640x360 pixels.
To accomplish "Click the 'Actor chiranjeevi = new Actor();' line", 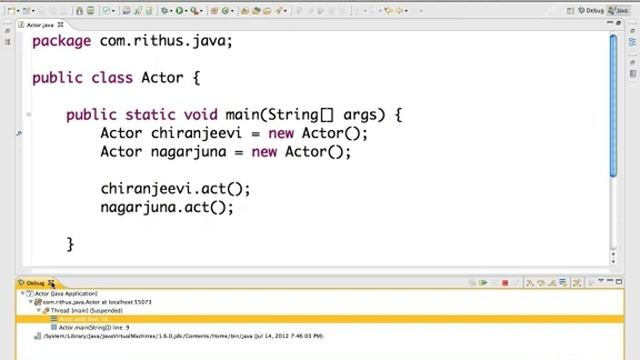I will point(234,133).
